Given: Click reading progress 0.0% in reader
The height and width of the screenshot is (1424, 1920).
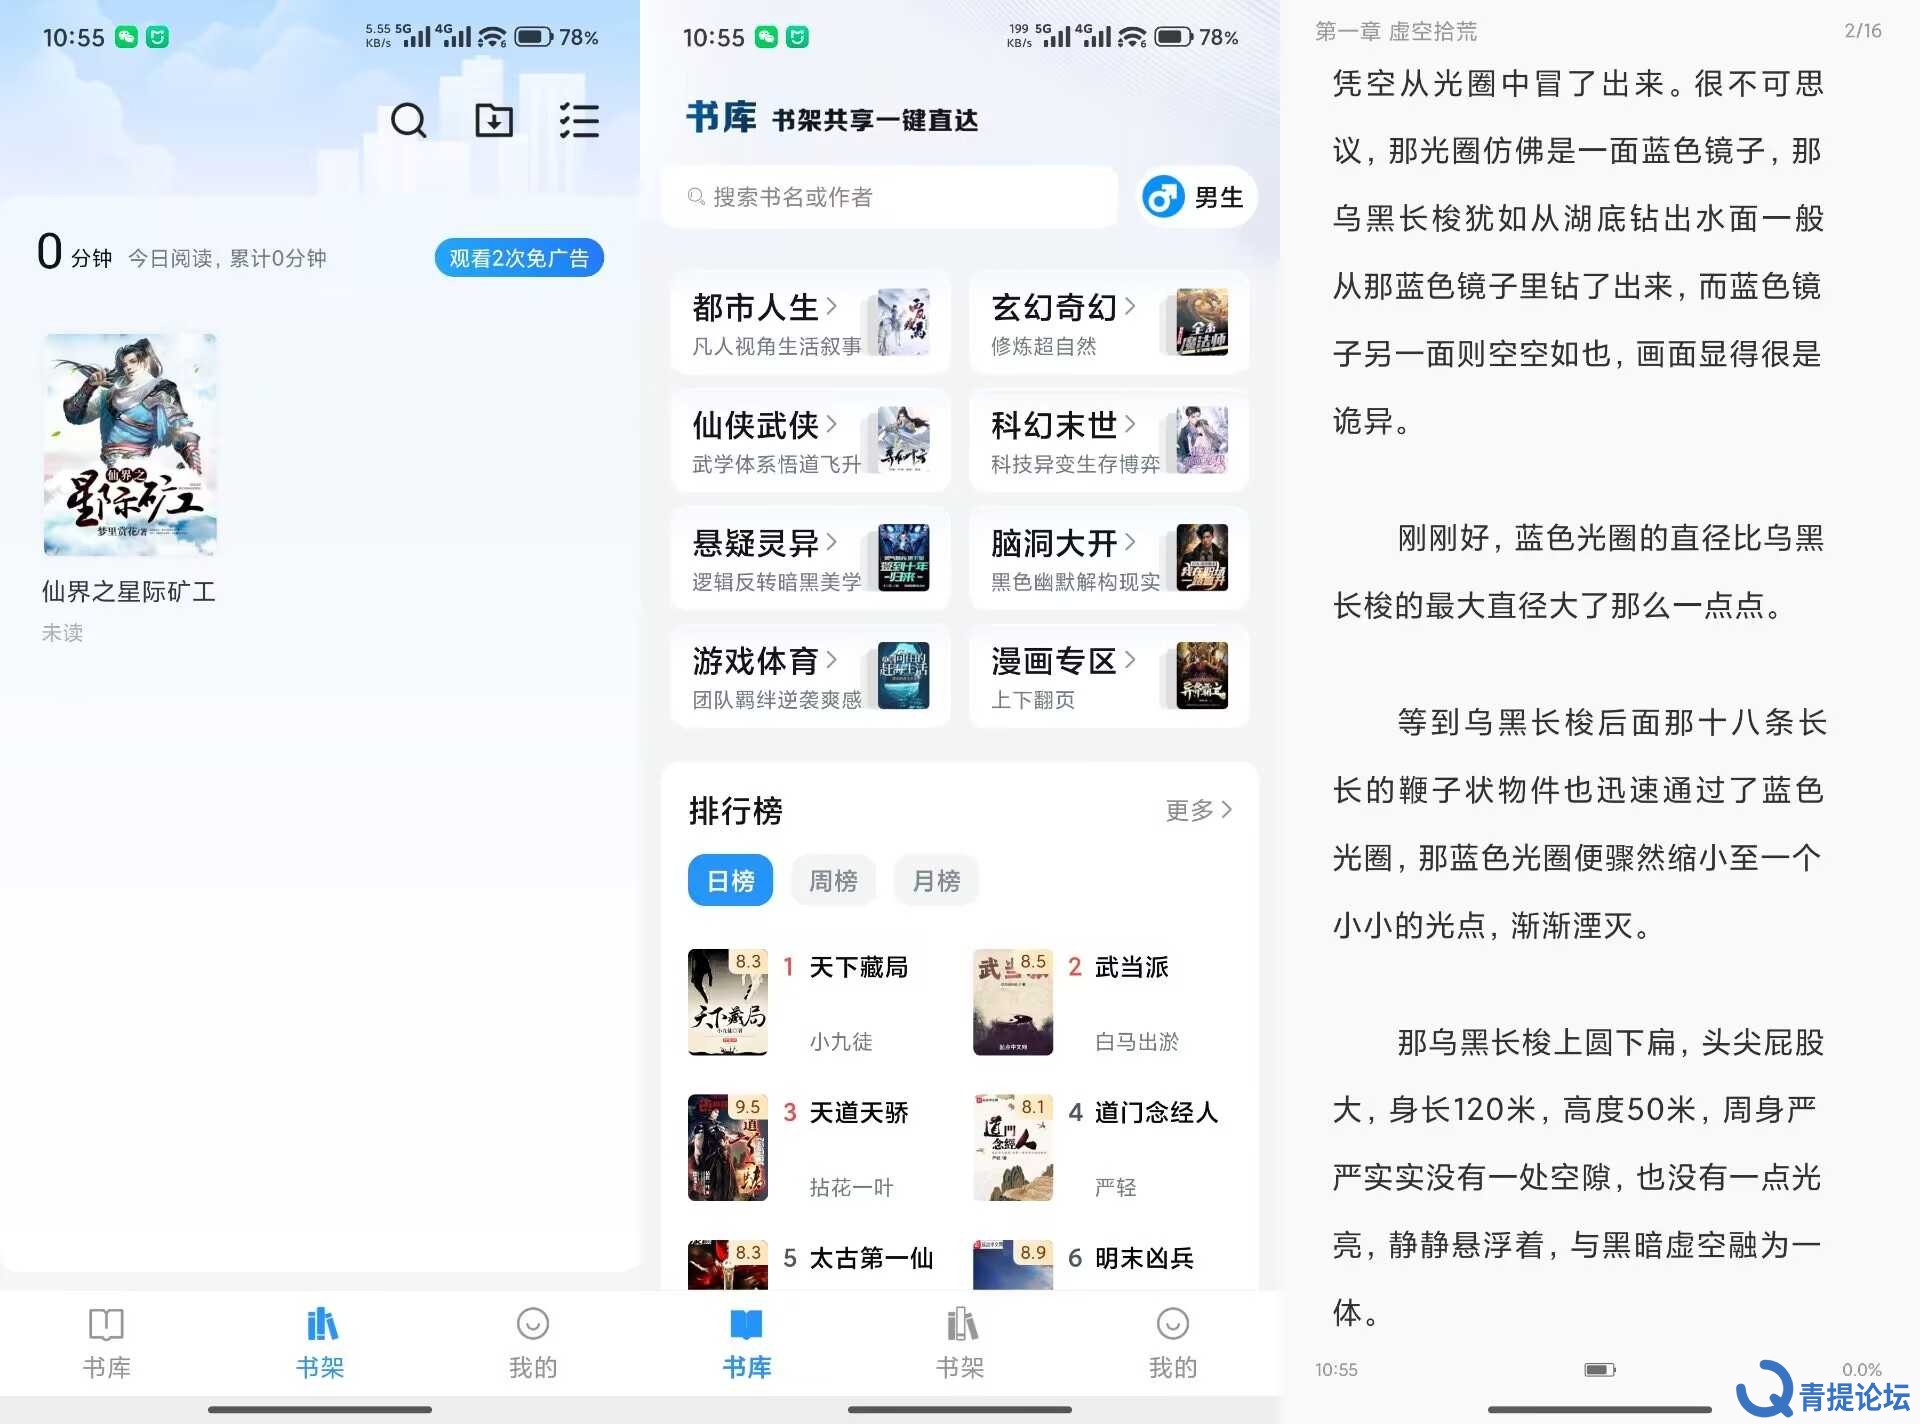Looking at the screenshot, I should point(1862,1369).
